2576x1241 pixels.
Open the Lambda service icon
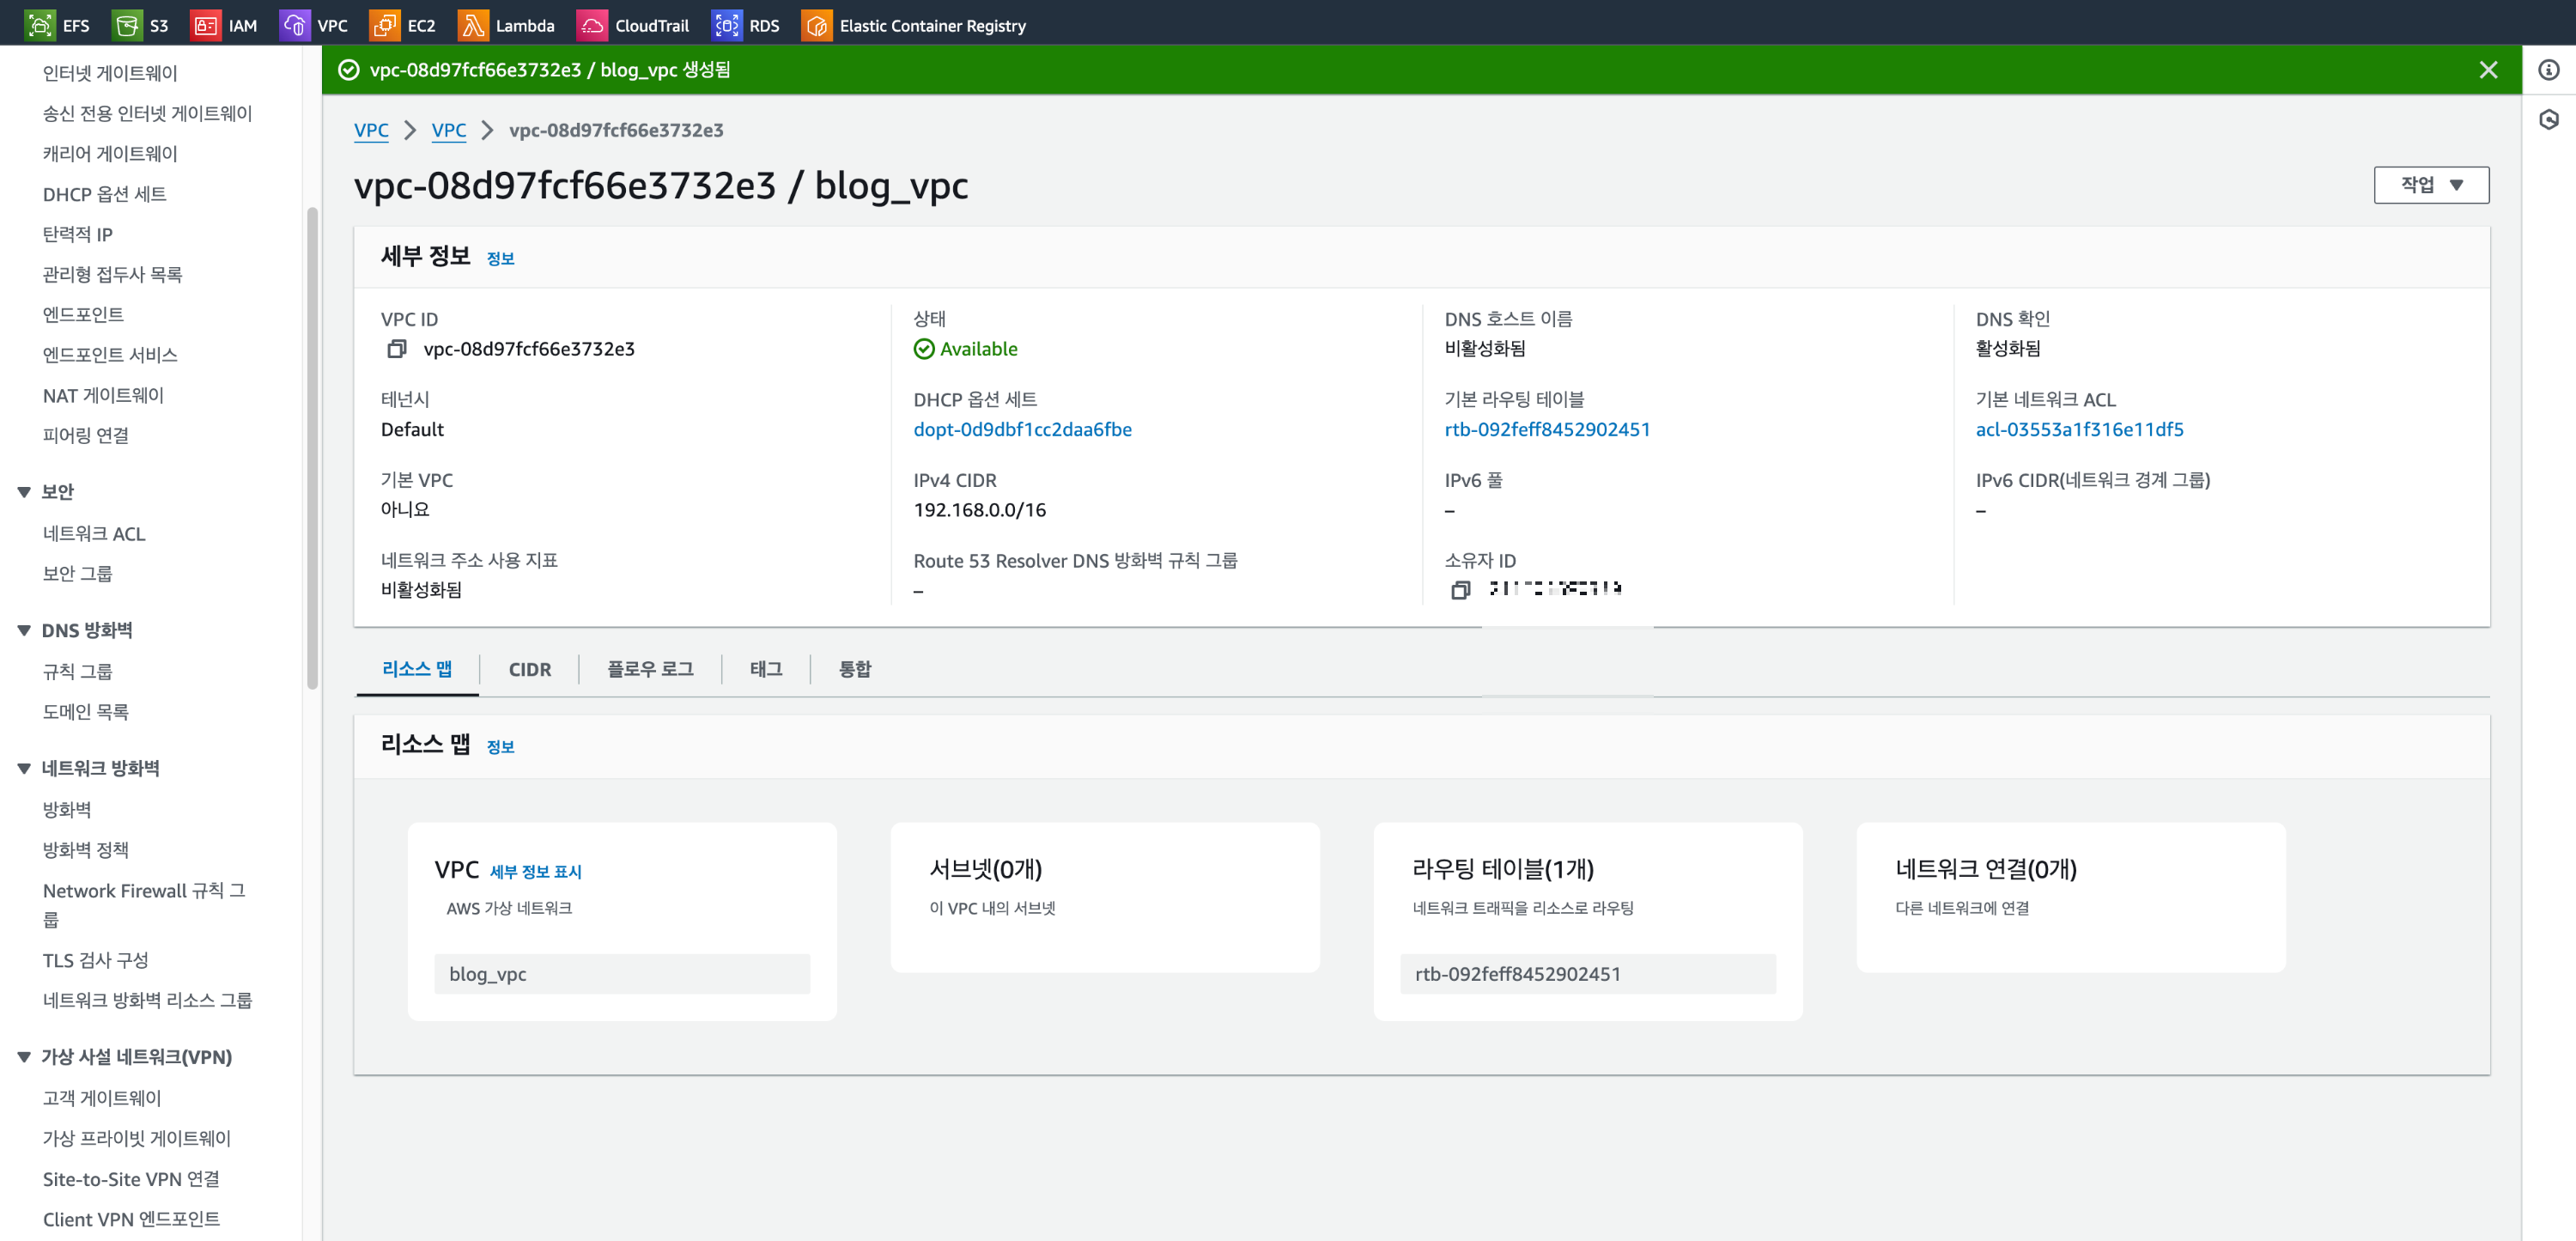472,25
